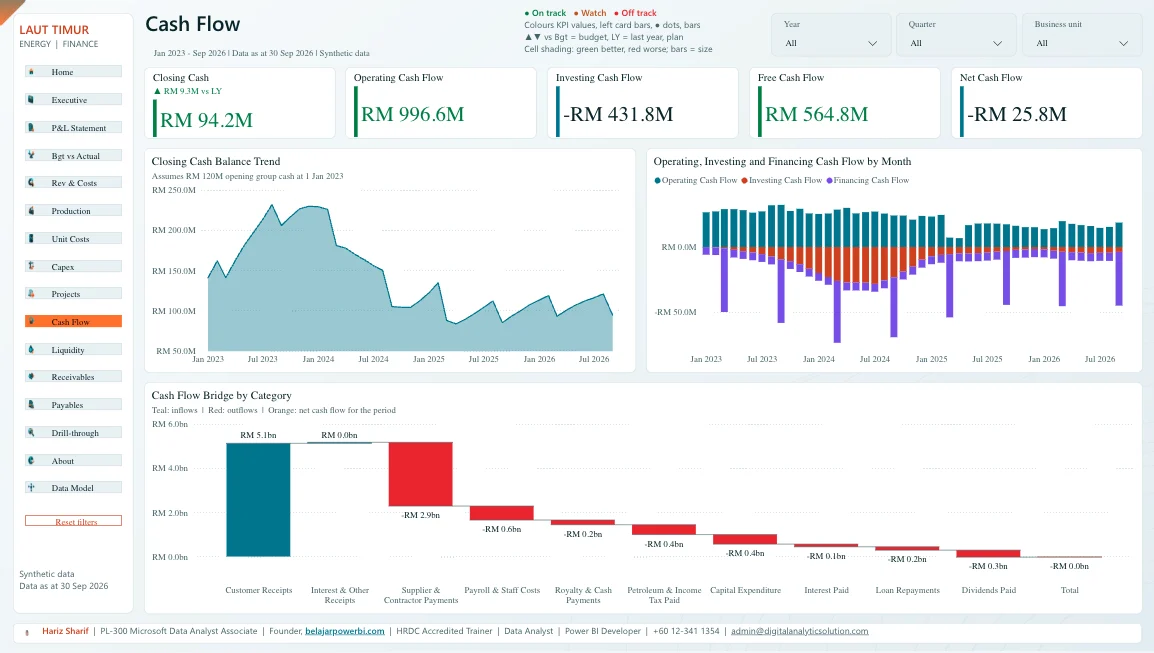Click the Net Cash Flow -RM 25.8M value

[x=1016, y=114]
